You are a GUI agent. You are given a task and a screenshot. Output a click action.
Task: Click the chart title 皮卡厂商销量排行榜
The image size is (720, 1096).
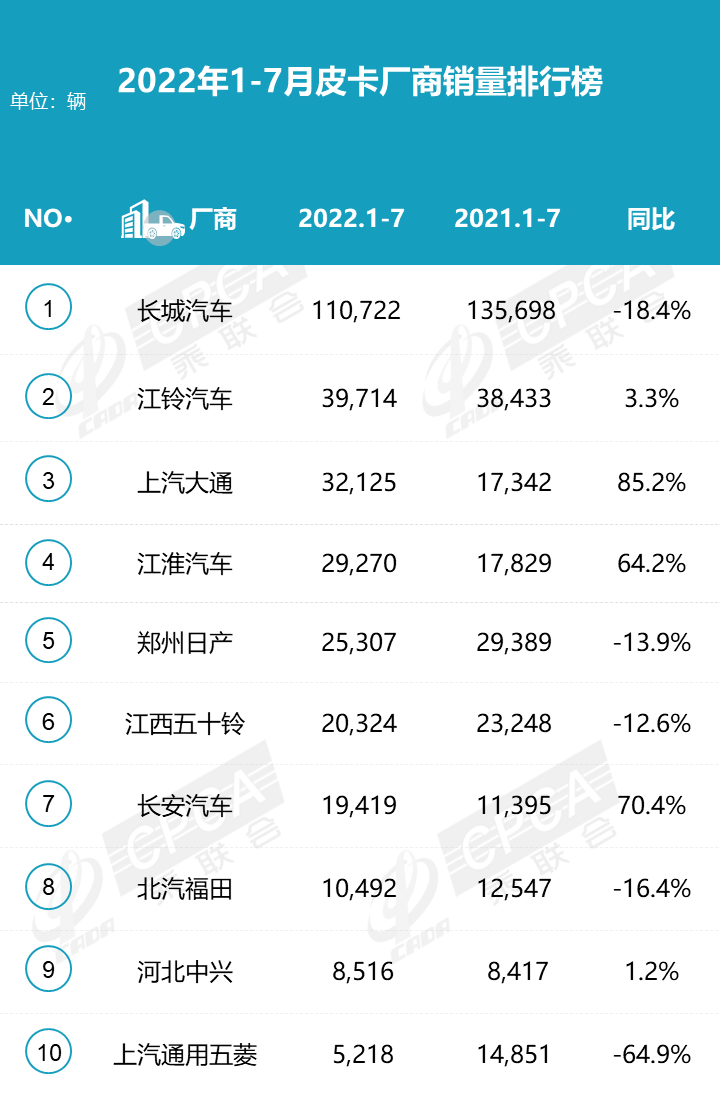tap(360, 82)
